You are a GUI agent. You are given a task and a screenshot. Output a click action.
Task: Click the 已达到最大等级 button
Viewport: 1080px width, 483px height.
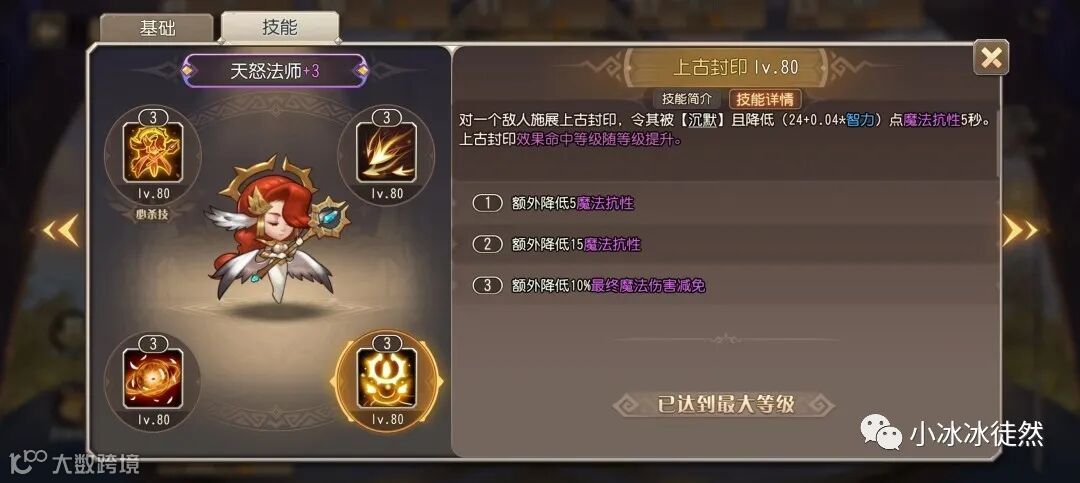[725, 404]
